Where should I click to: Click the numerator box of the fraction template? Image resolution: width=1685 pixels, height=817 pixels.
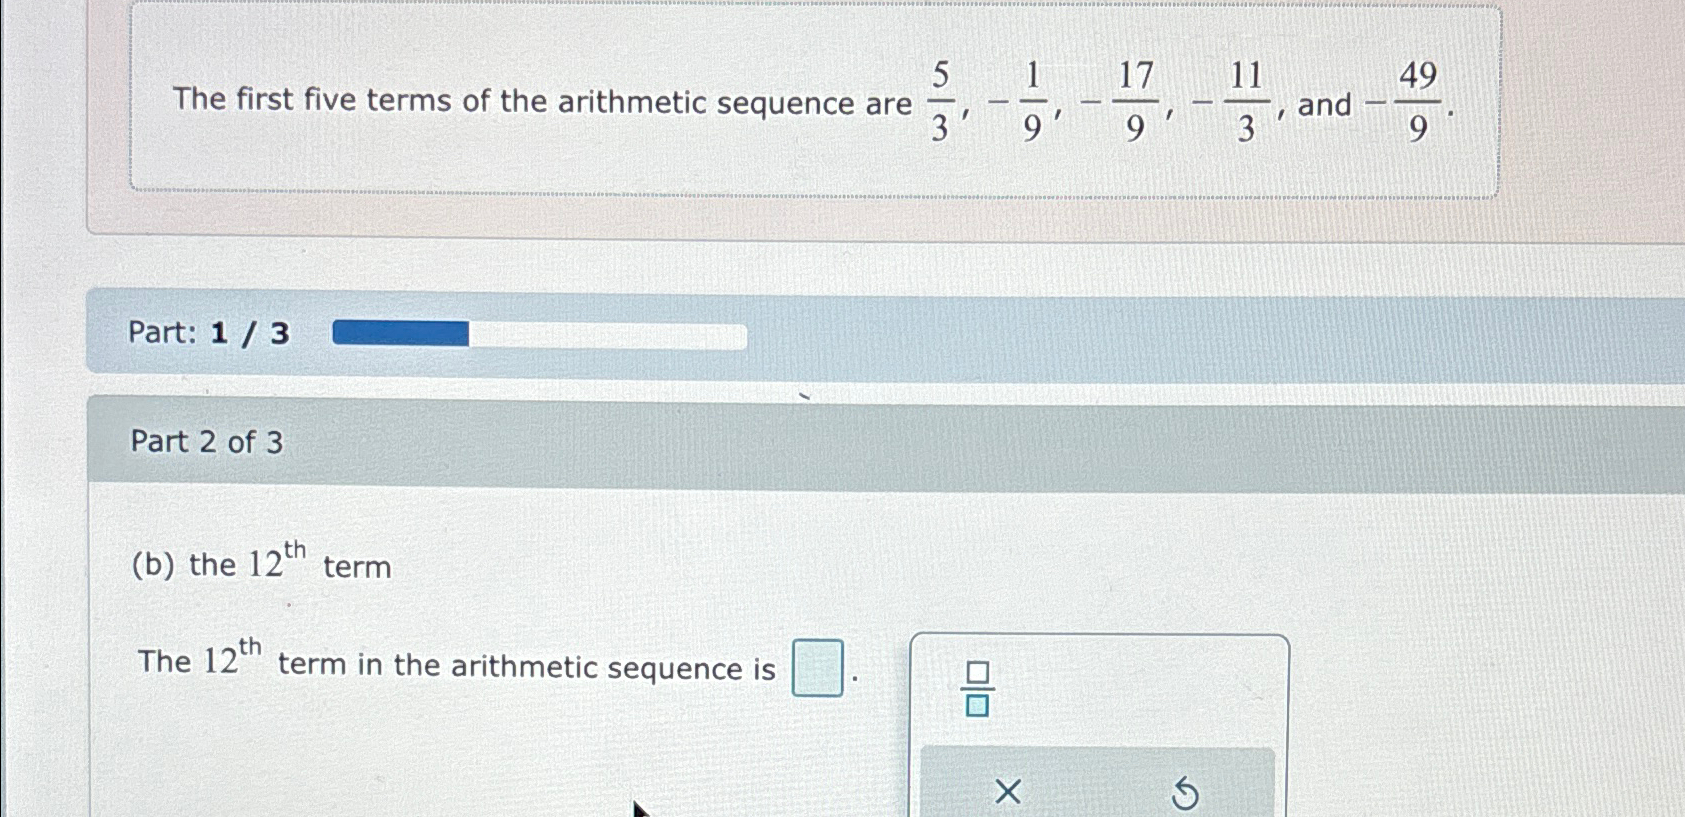978,670
